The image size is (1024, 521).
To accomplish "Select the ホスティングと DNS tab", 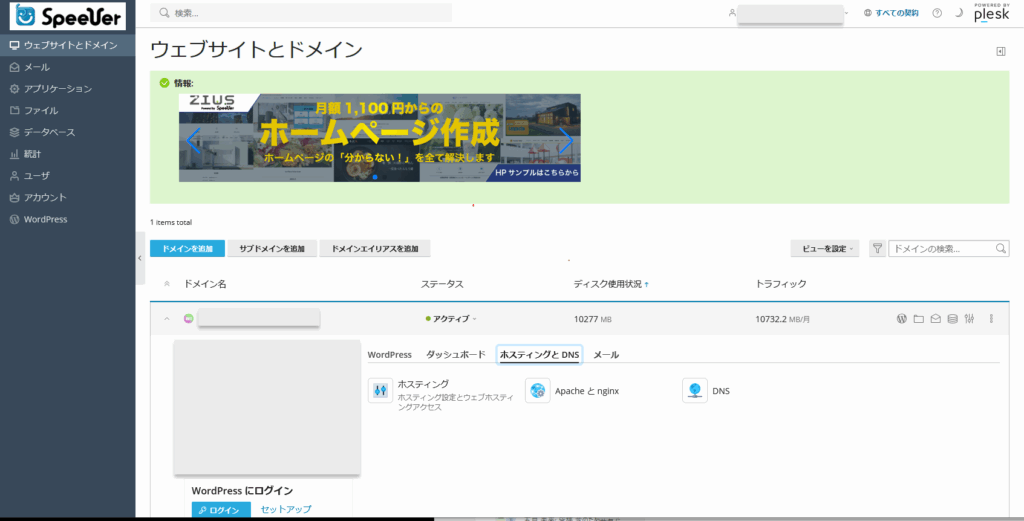I will pyautogui.click(x=539, y=355).
